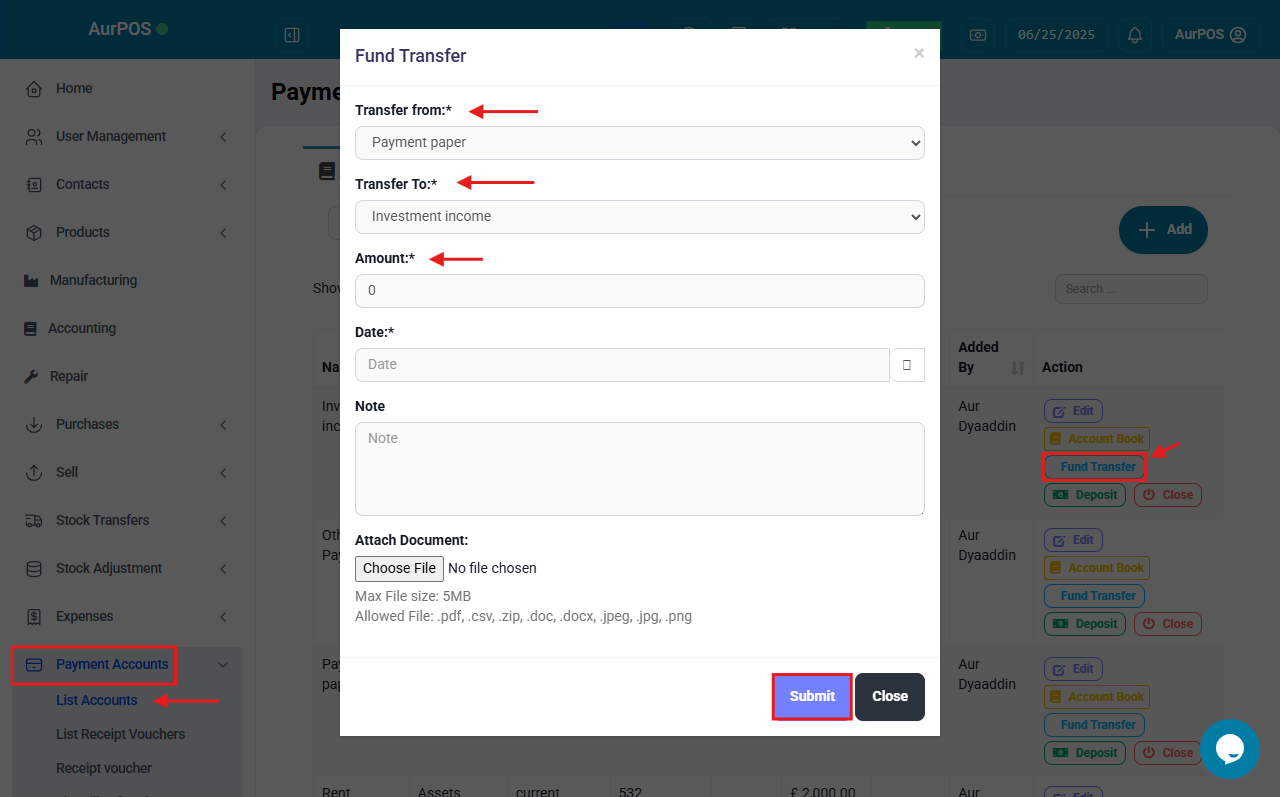The height and width of the screenshot is (797, 1280).
Task: Submit the fund transfer form
Action: (812, 697)
